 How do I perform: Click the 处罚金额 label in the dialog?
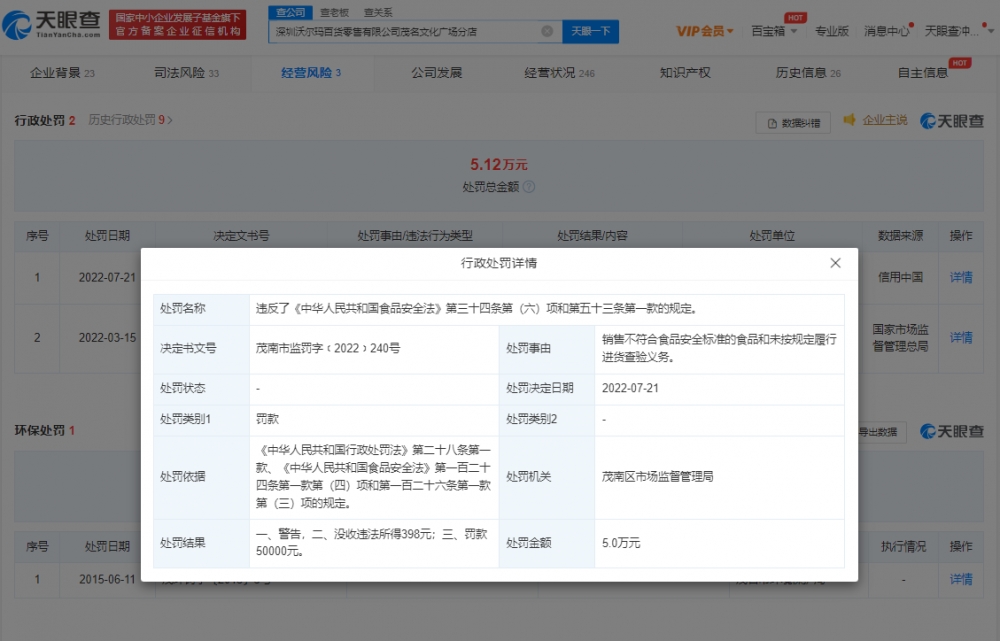pyautogui.click(x=529, y=543)
